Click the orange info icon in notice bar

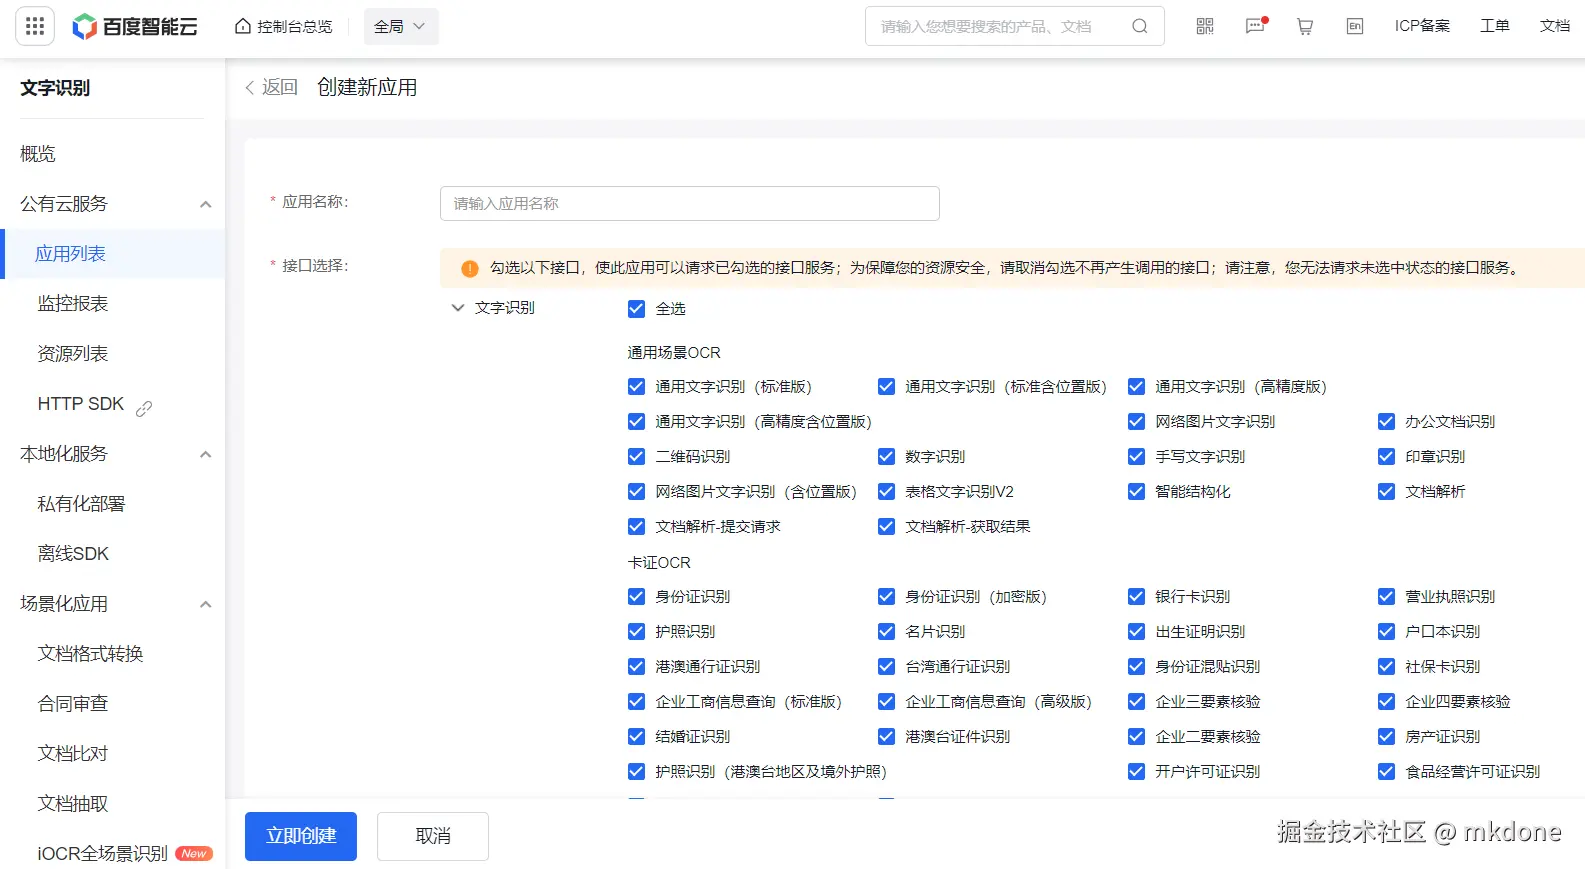pos(470,268)
